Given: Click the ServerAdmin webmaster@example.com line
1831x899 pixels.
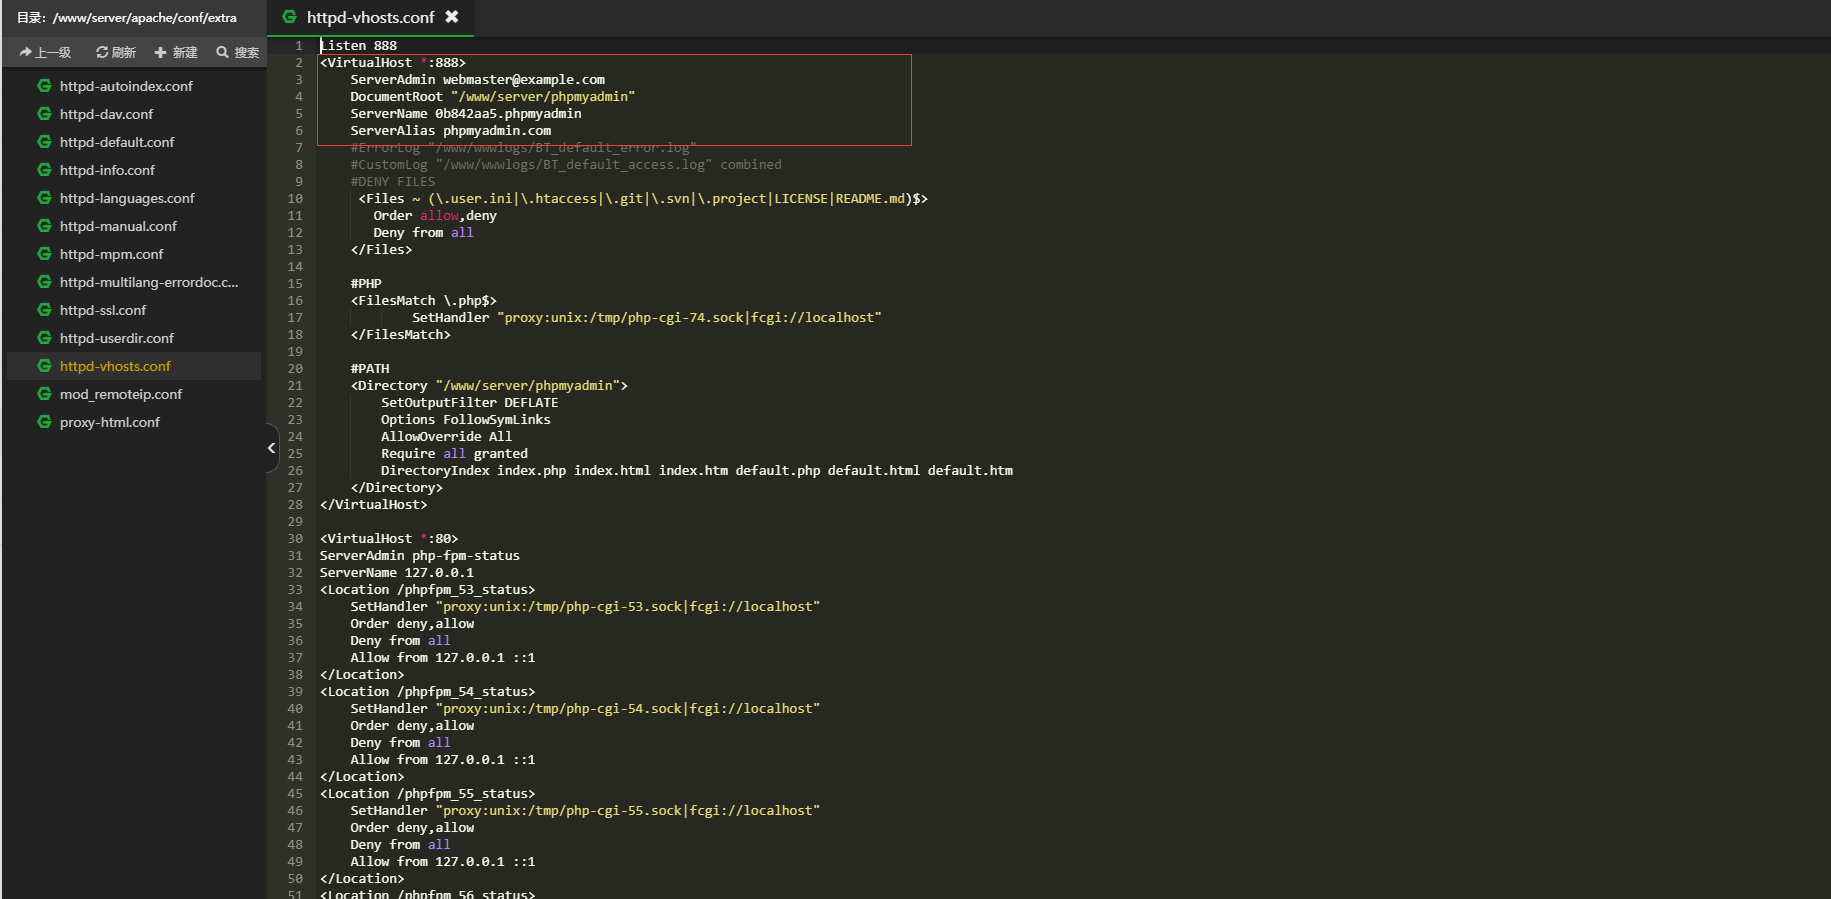Looking at the screenshot, I should point(478,80).
